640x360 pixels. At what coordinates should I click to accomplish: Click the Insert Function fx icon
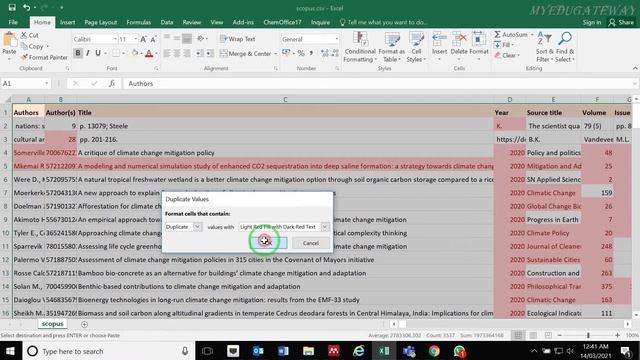pos(112,83)
